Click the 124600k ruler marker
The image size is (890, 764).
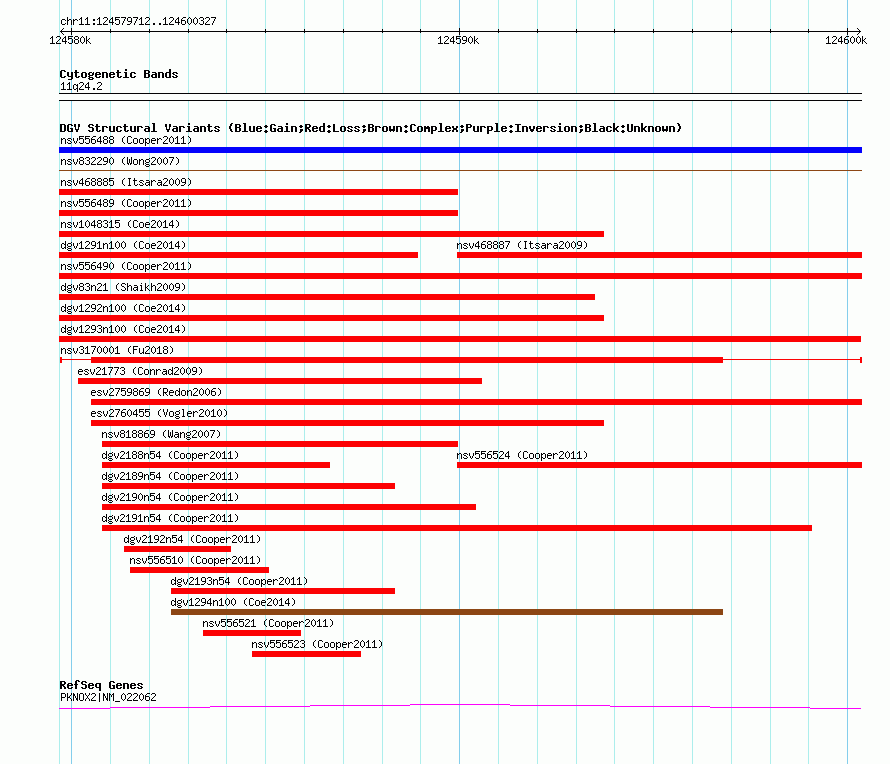point(846,40)
